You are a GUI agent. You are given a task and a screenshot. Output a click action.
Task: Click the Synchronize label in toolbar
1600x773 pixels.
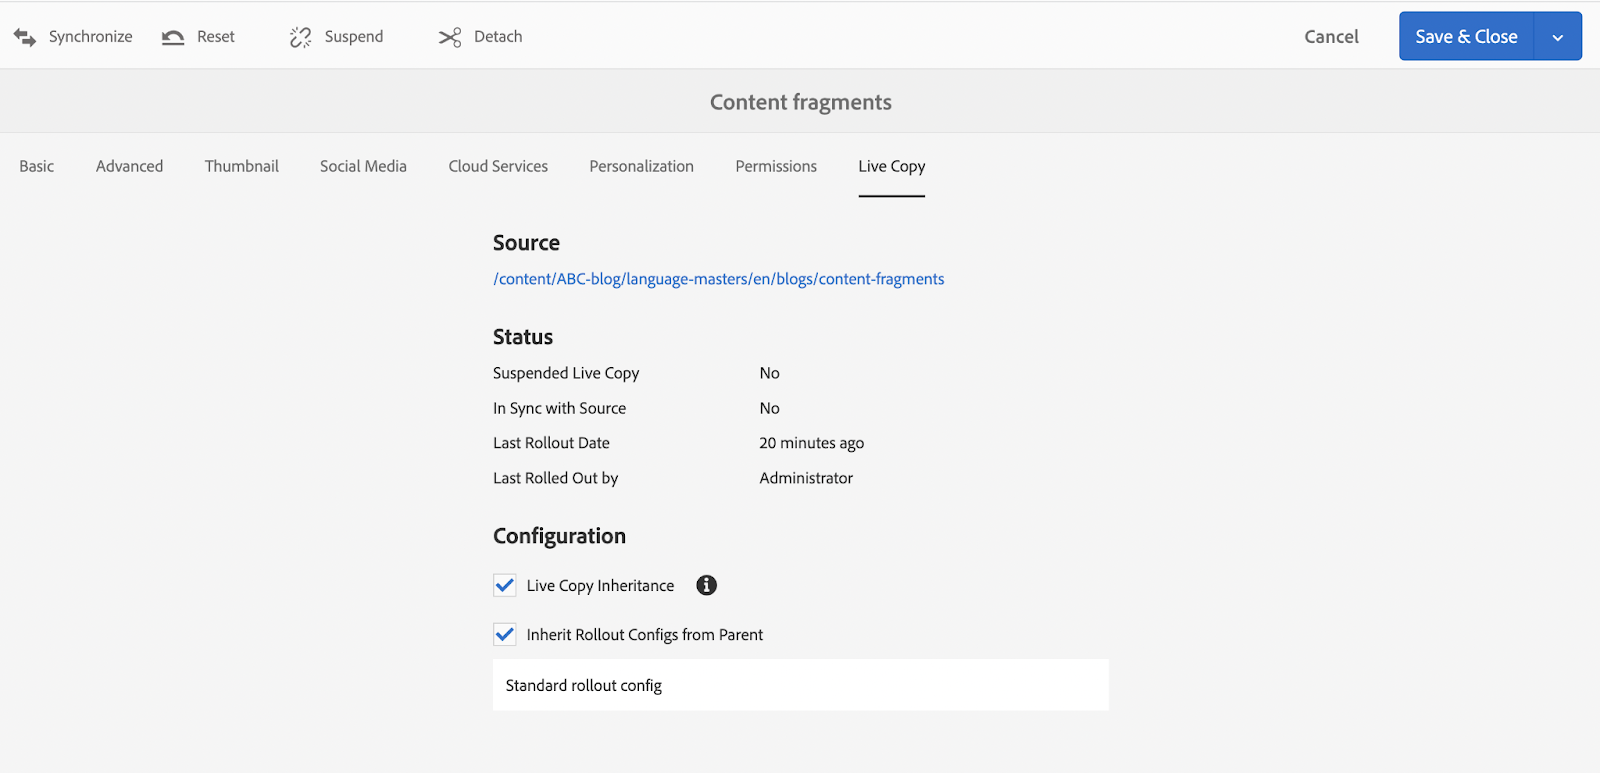(90, 37)
